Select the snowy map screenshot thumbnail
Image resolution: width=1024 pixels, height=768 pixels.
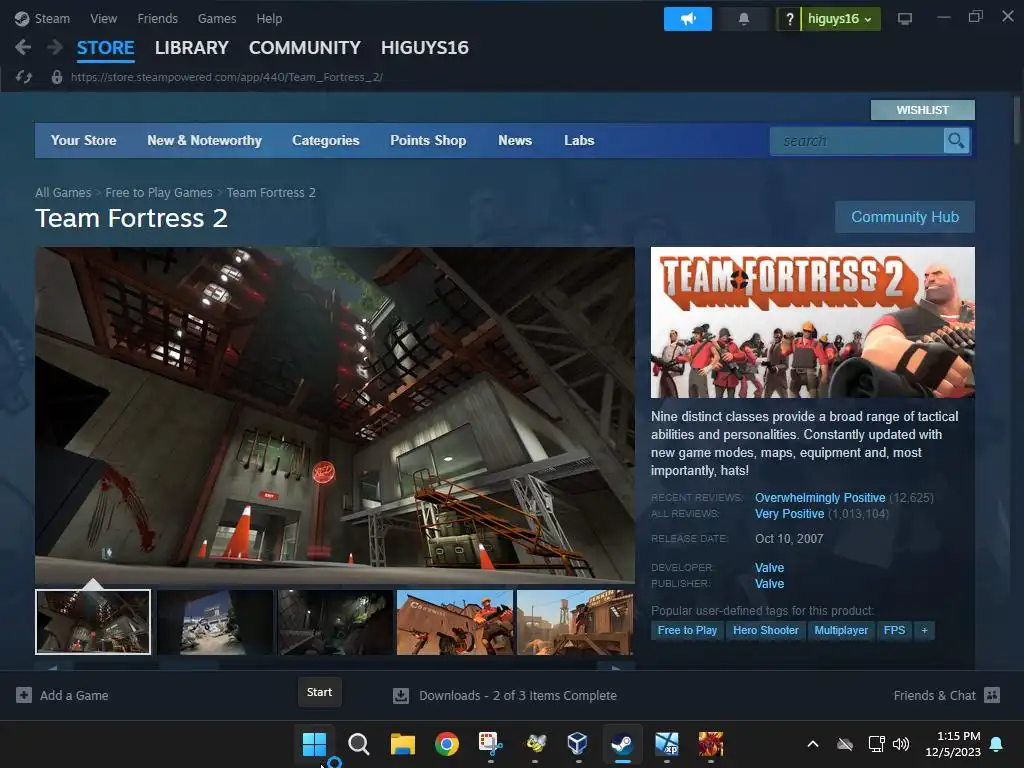click(214, 622)
